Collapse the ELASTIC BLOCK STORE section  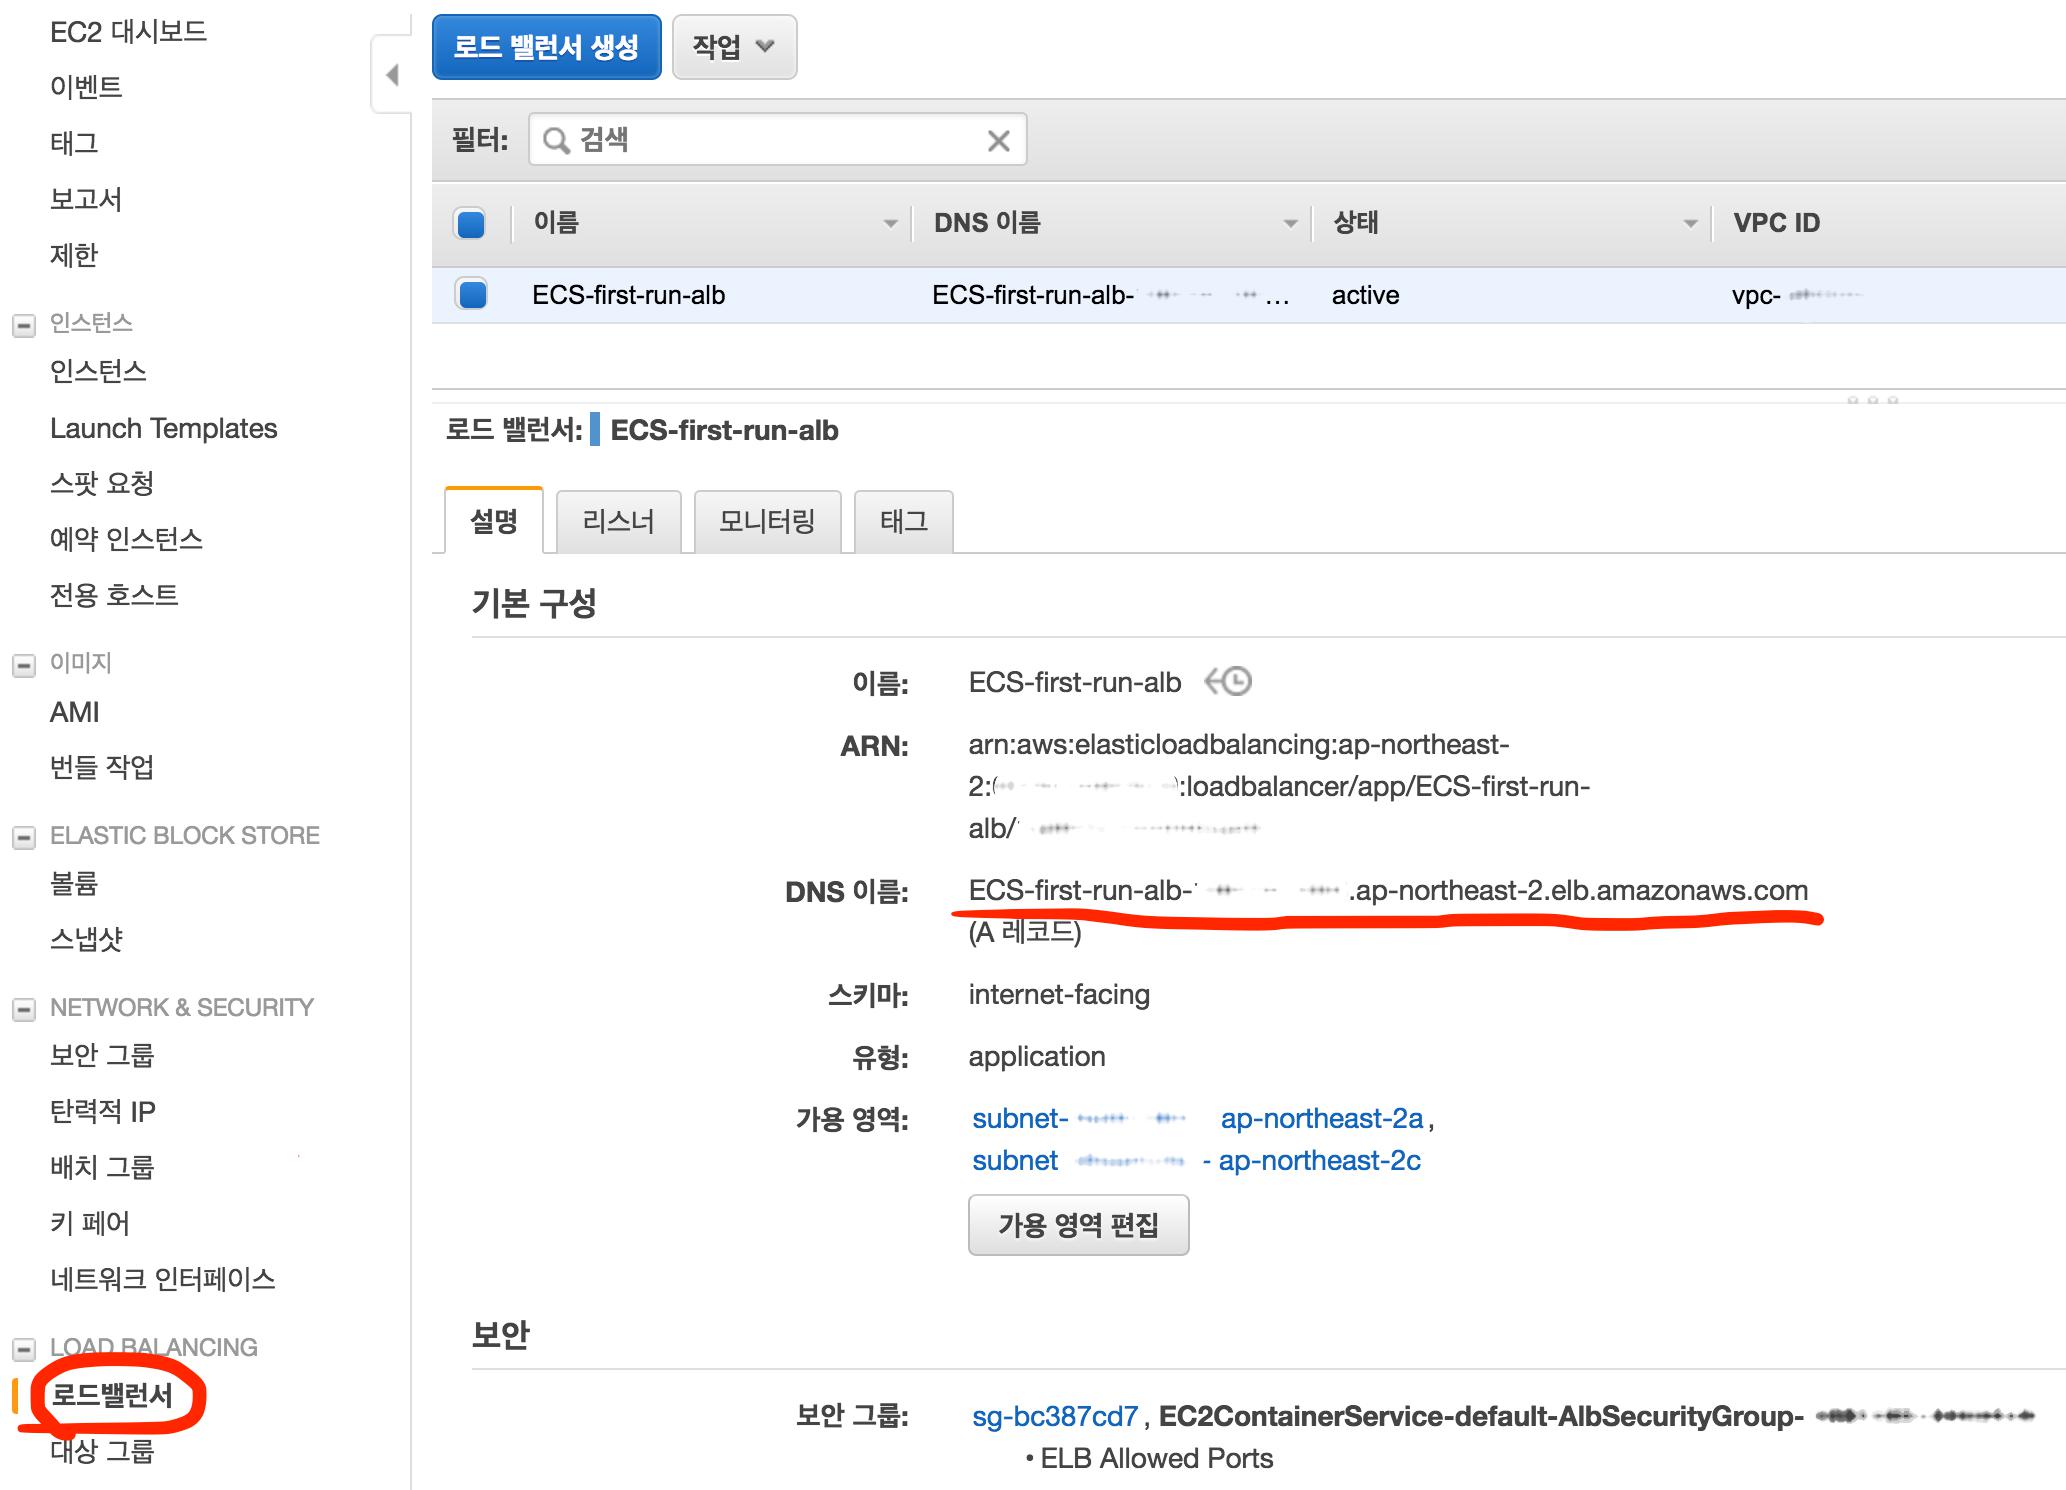(24, 837)
